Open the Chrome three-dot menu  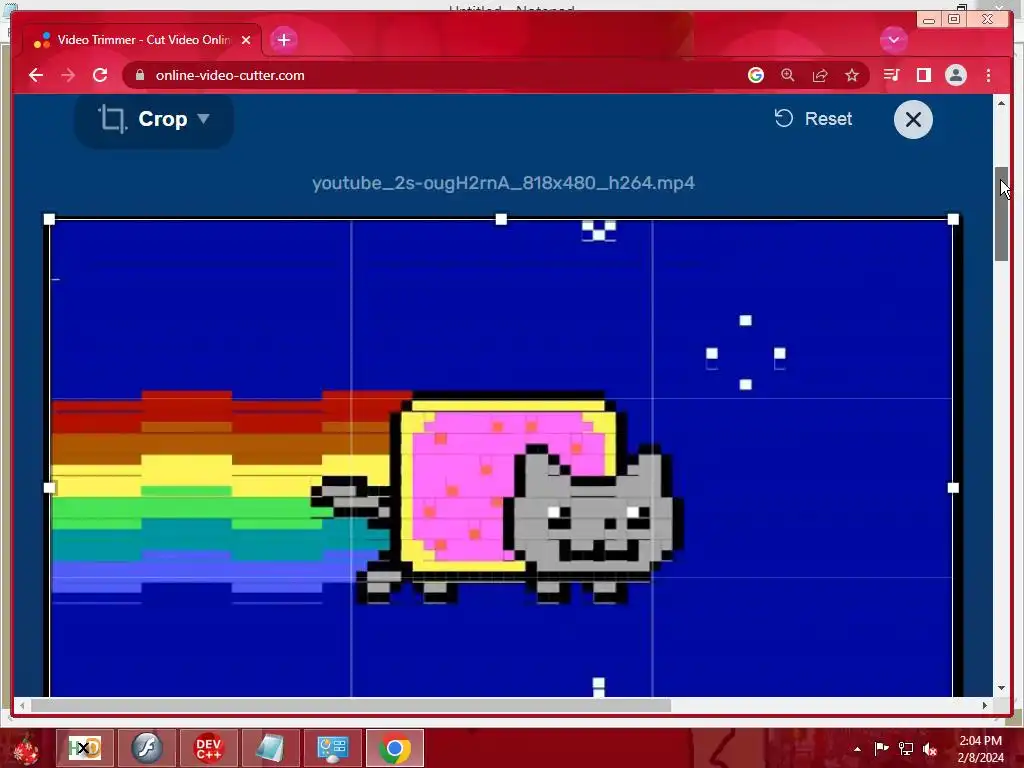pyautogui.click(x=988, y=75)
